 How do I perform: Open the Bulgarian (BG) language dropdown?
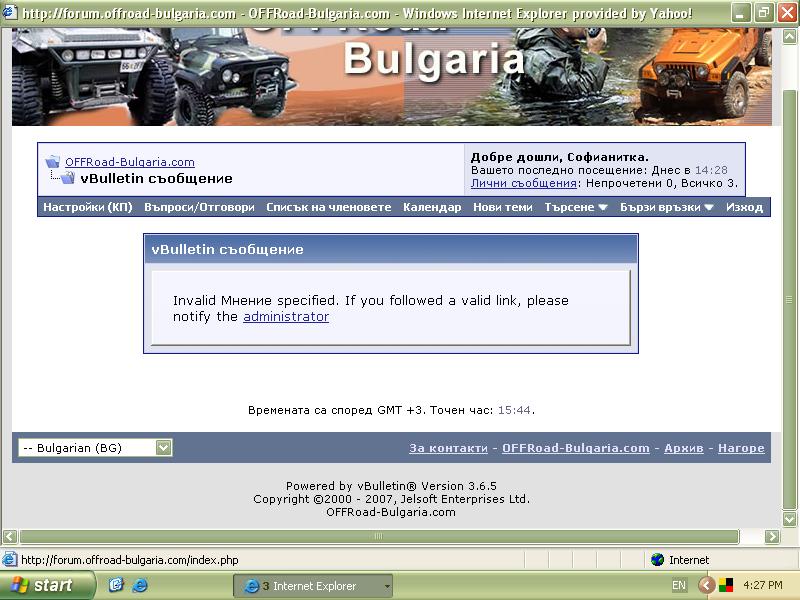click(x=95, y=447)
